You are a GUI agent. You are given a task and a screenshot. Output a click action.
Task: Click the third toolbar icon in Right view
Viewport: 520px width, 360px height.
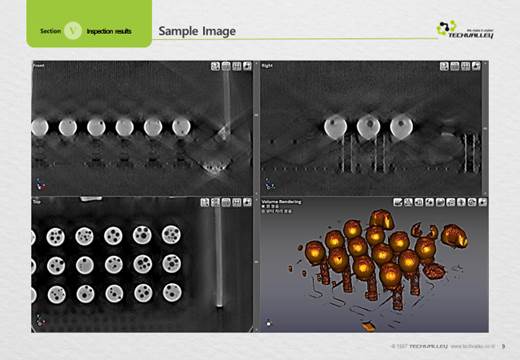(x=465, y=66)
